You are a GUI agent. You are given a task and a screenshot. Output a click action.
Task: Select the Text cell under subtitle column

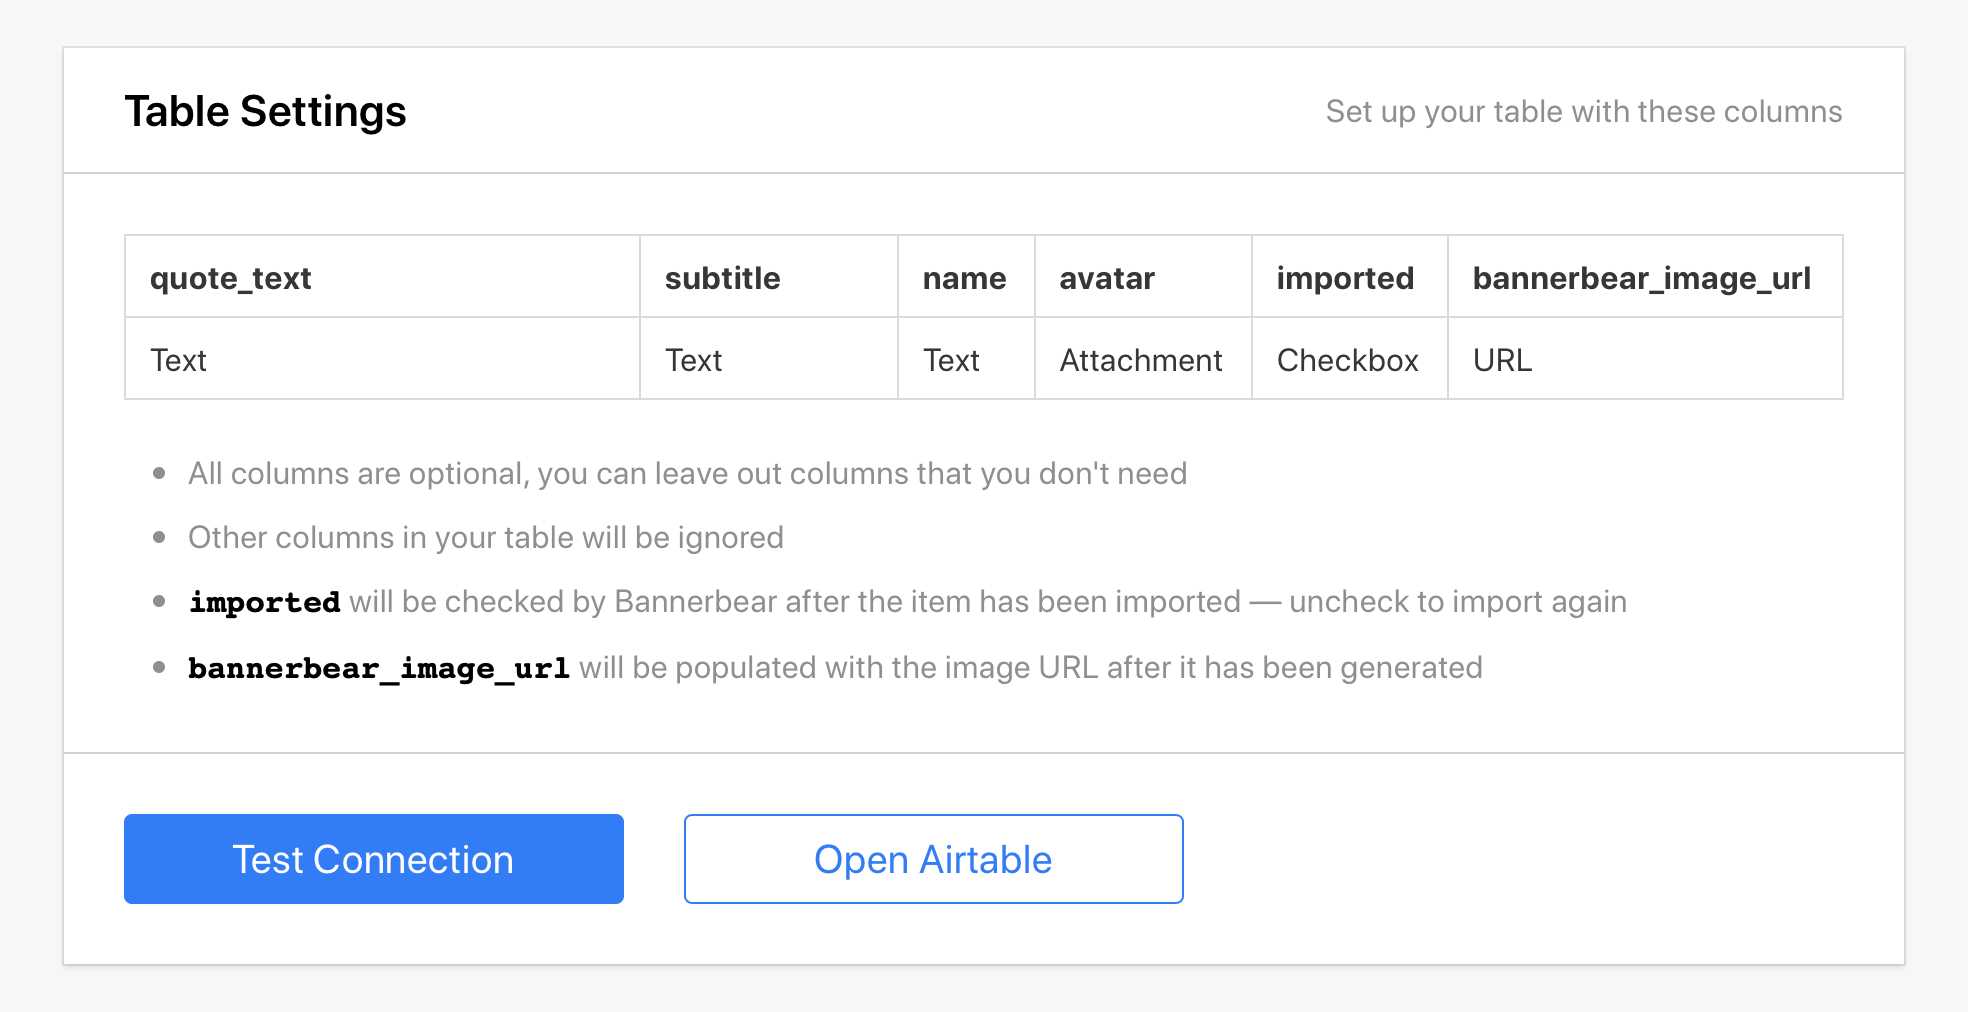pos(694,360)
